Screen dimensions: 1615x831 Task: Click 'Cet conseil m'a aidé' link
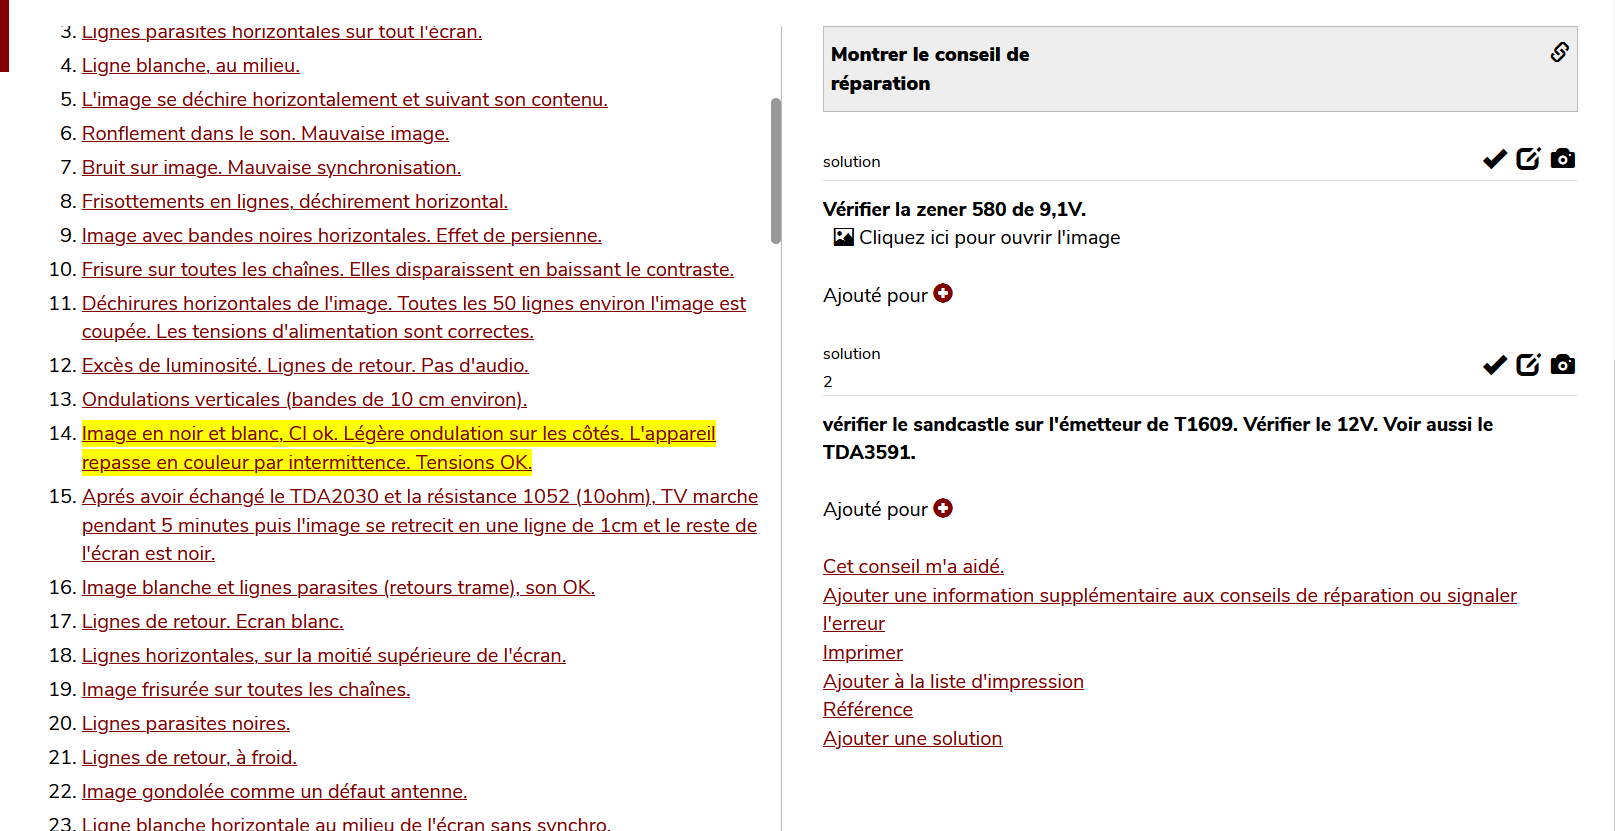coord(913,566)
